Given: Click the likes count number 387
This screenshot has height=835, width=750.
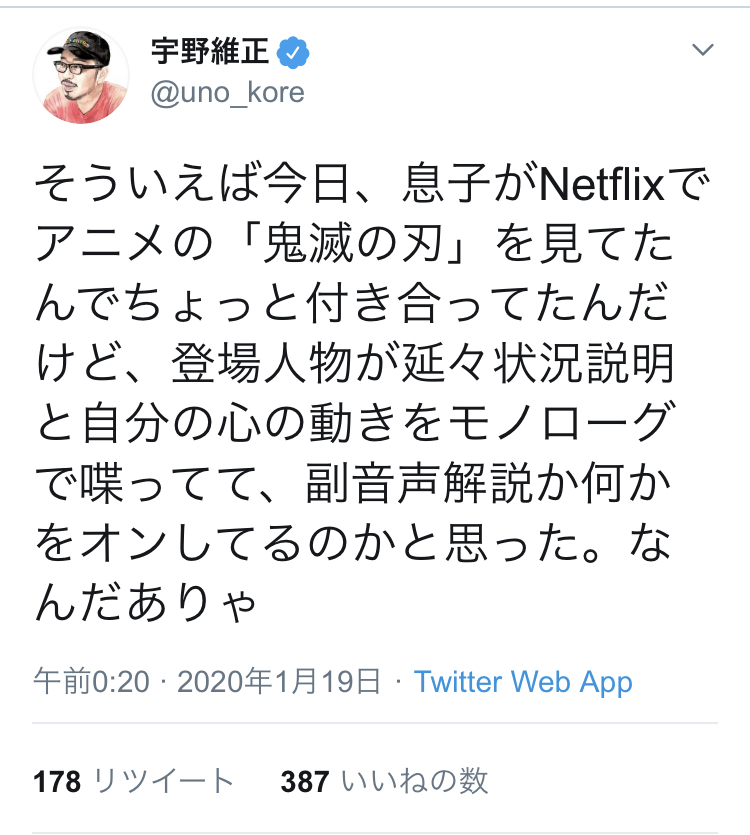Looking at the screenshot, I should (305, 781).
